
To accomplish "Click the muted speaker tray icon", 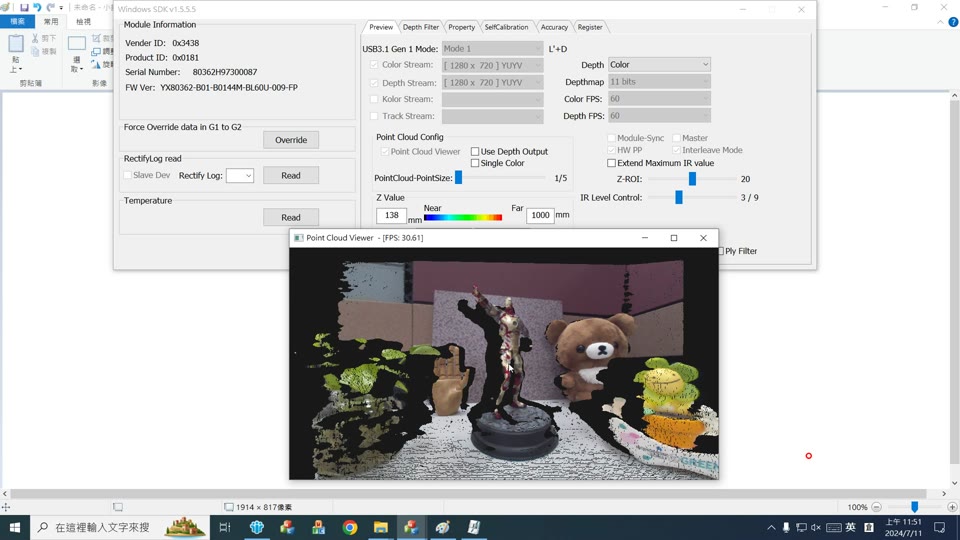I will tap(816, 527).
